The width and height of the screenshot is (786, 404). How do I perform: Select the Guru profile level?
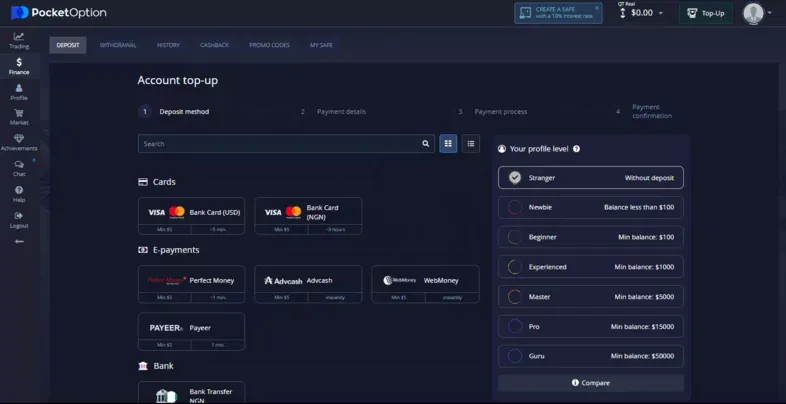pyautogui.click(x=591, y=356)
